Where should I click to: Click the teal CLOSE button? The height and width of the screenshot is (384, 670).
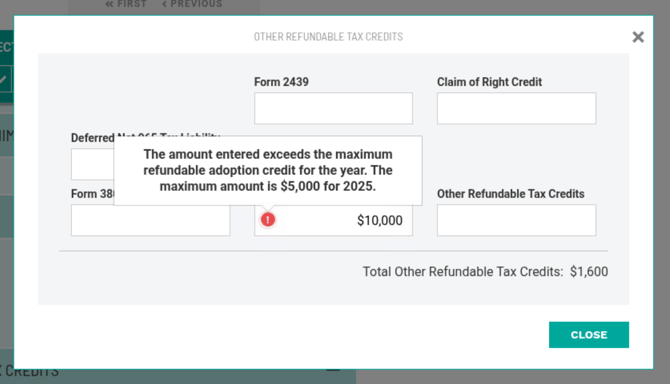coord(589,334)
